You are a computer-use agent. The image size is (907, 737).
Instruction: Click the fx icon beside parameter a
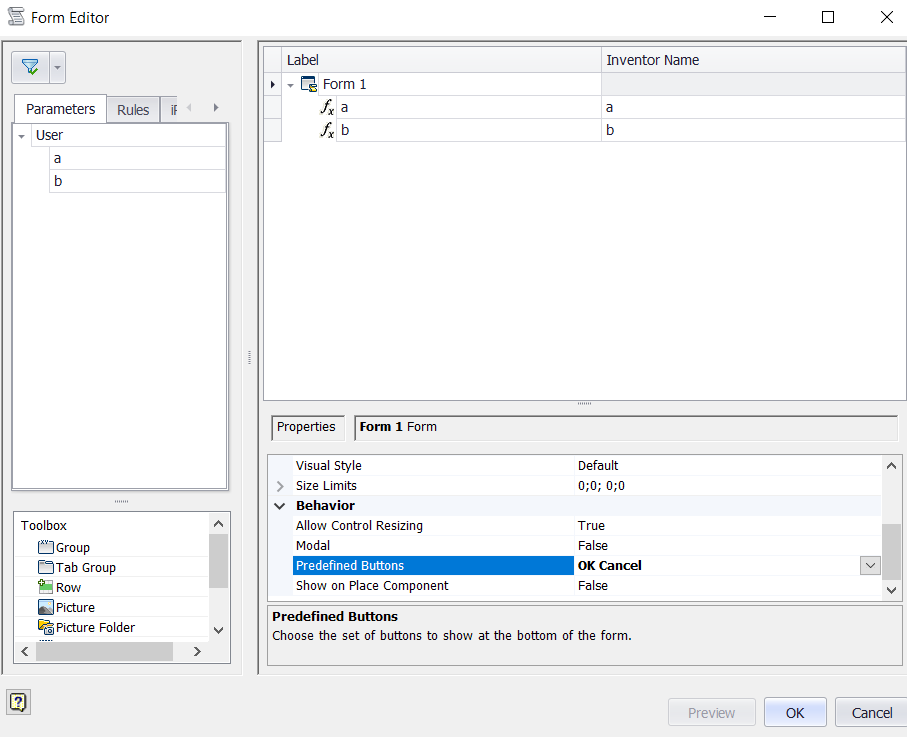[326, 107]
